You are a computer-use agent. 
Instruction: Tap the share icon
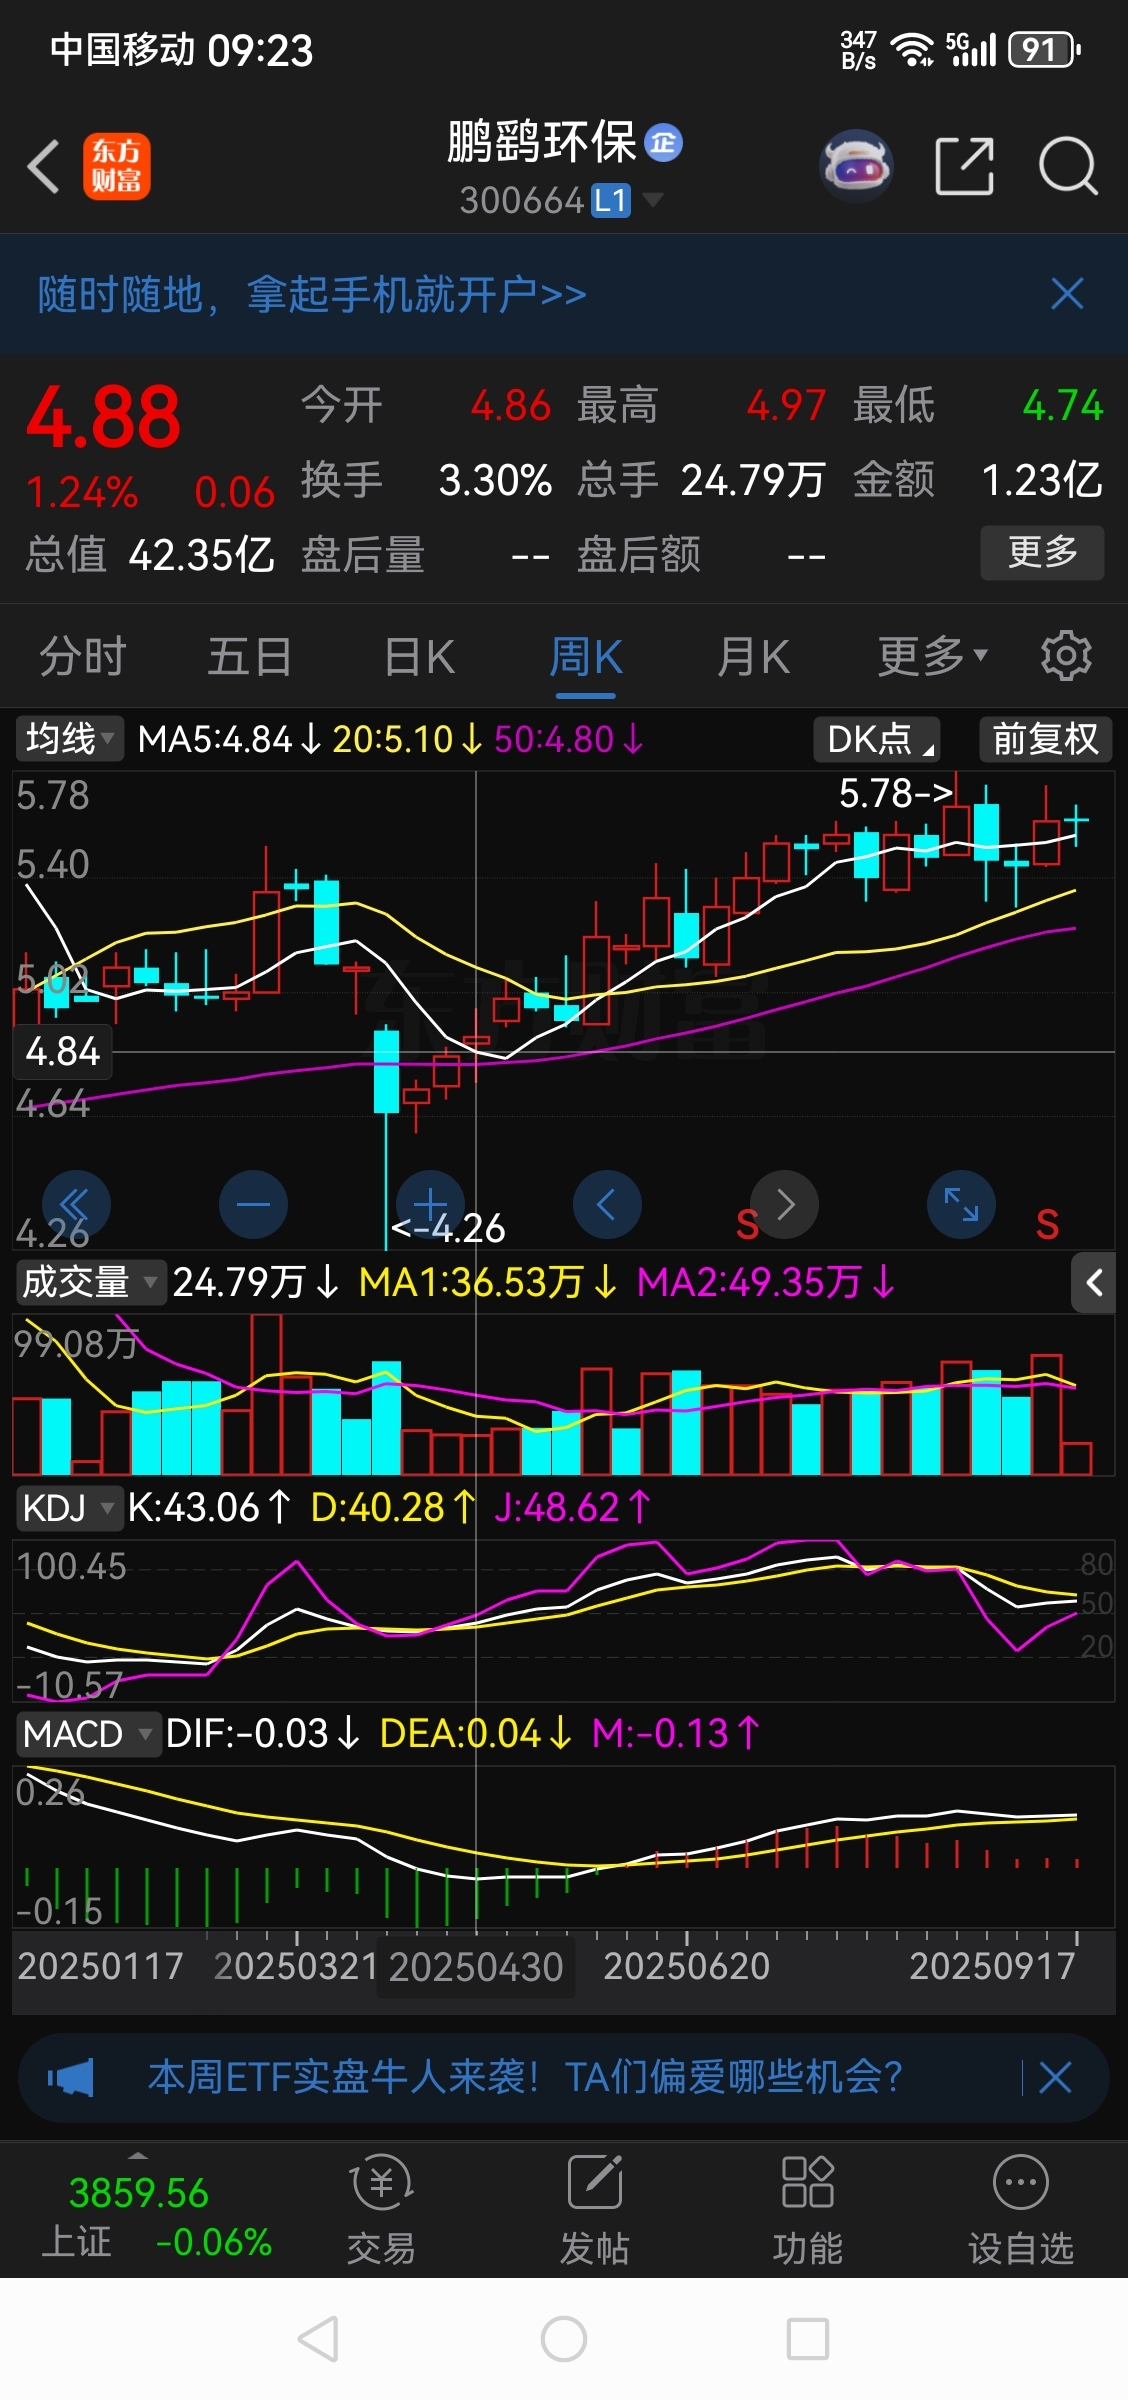(964, 166)
